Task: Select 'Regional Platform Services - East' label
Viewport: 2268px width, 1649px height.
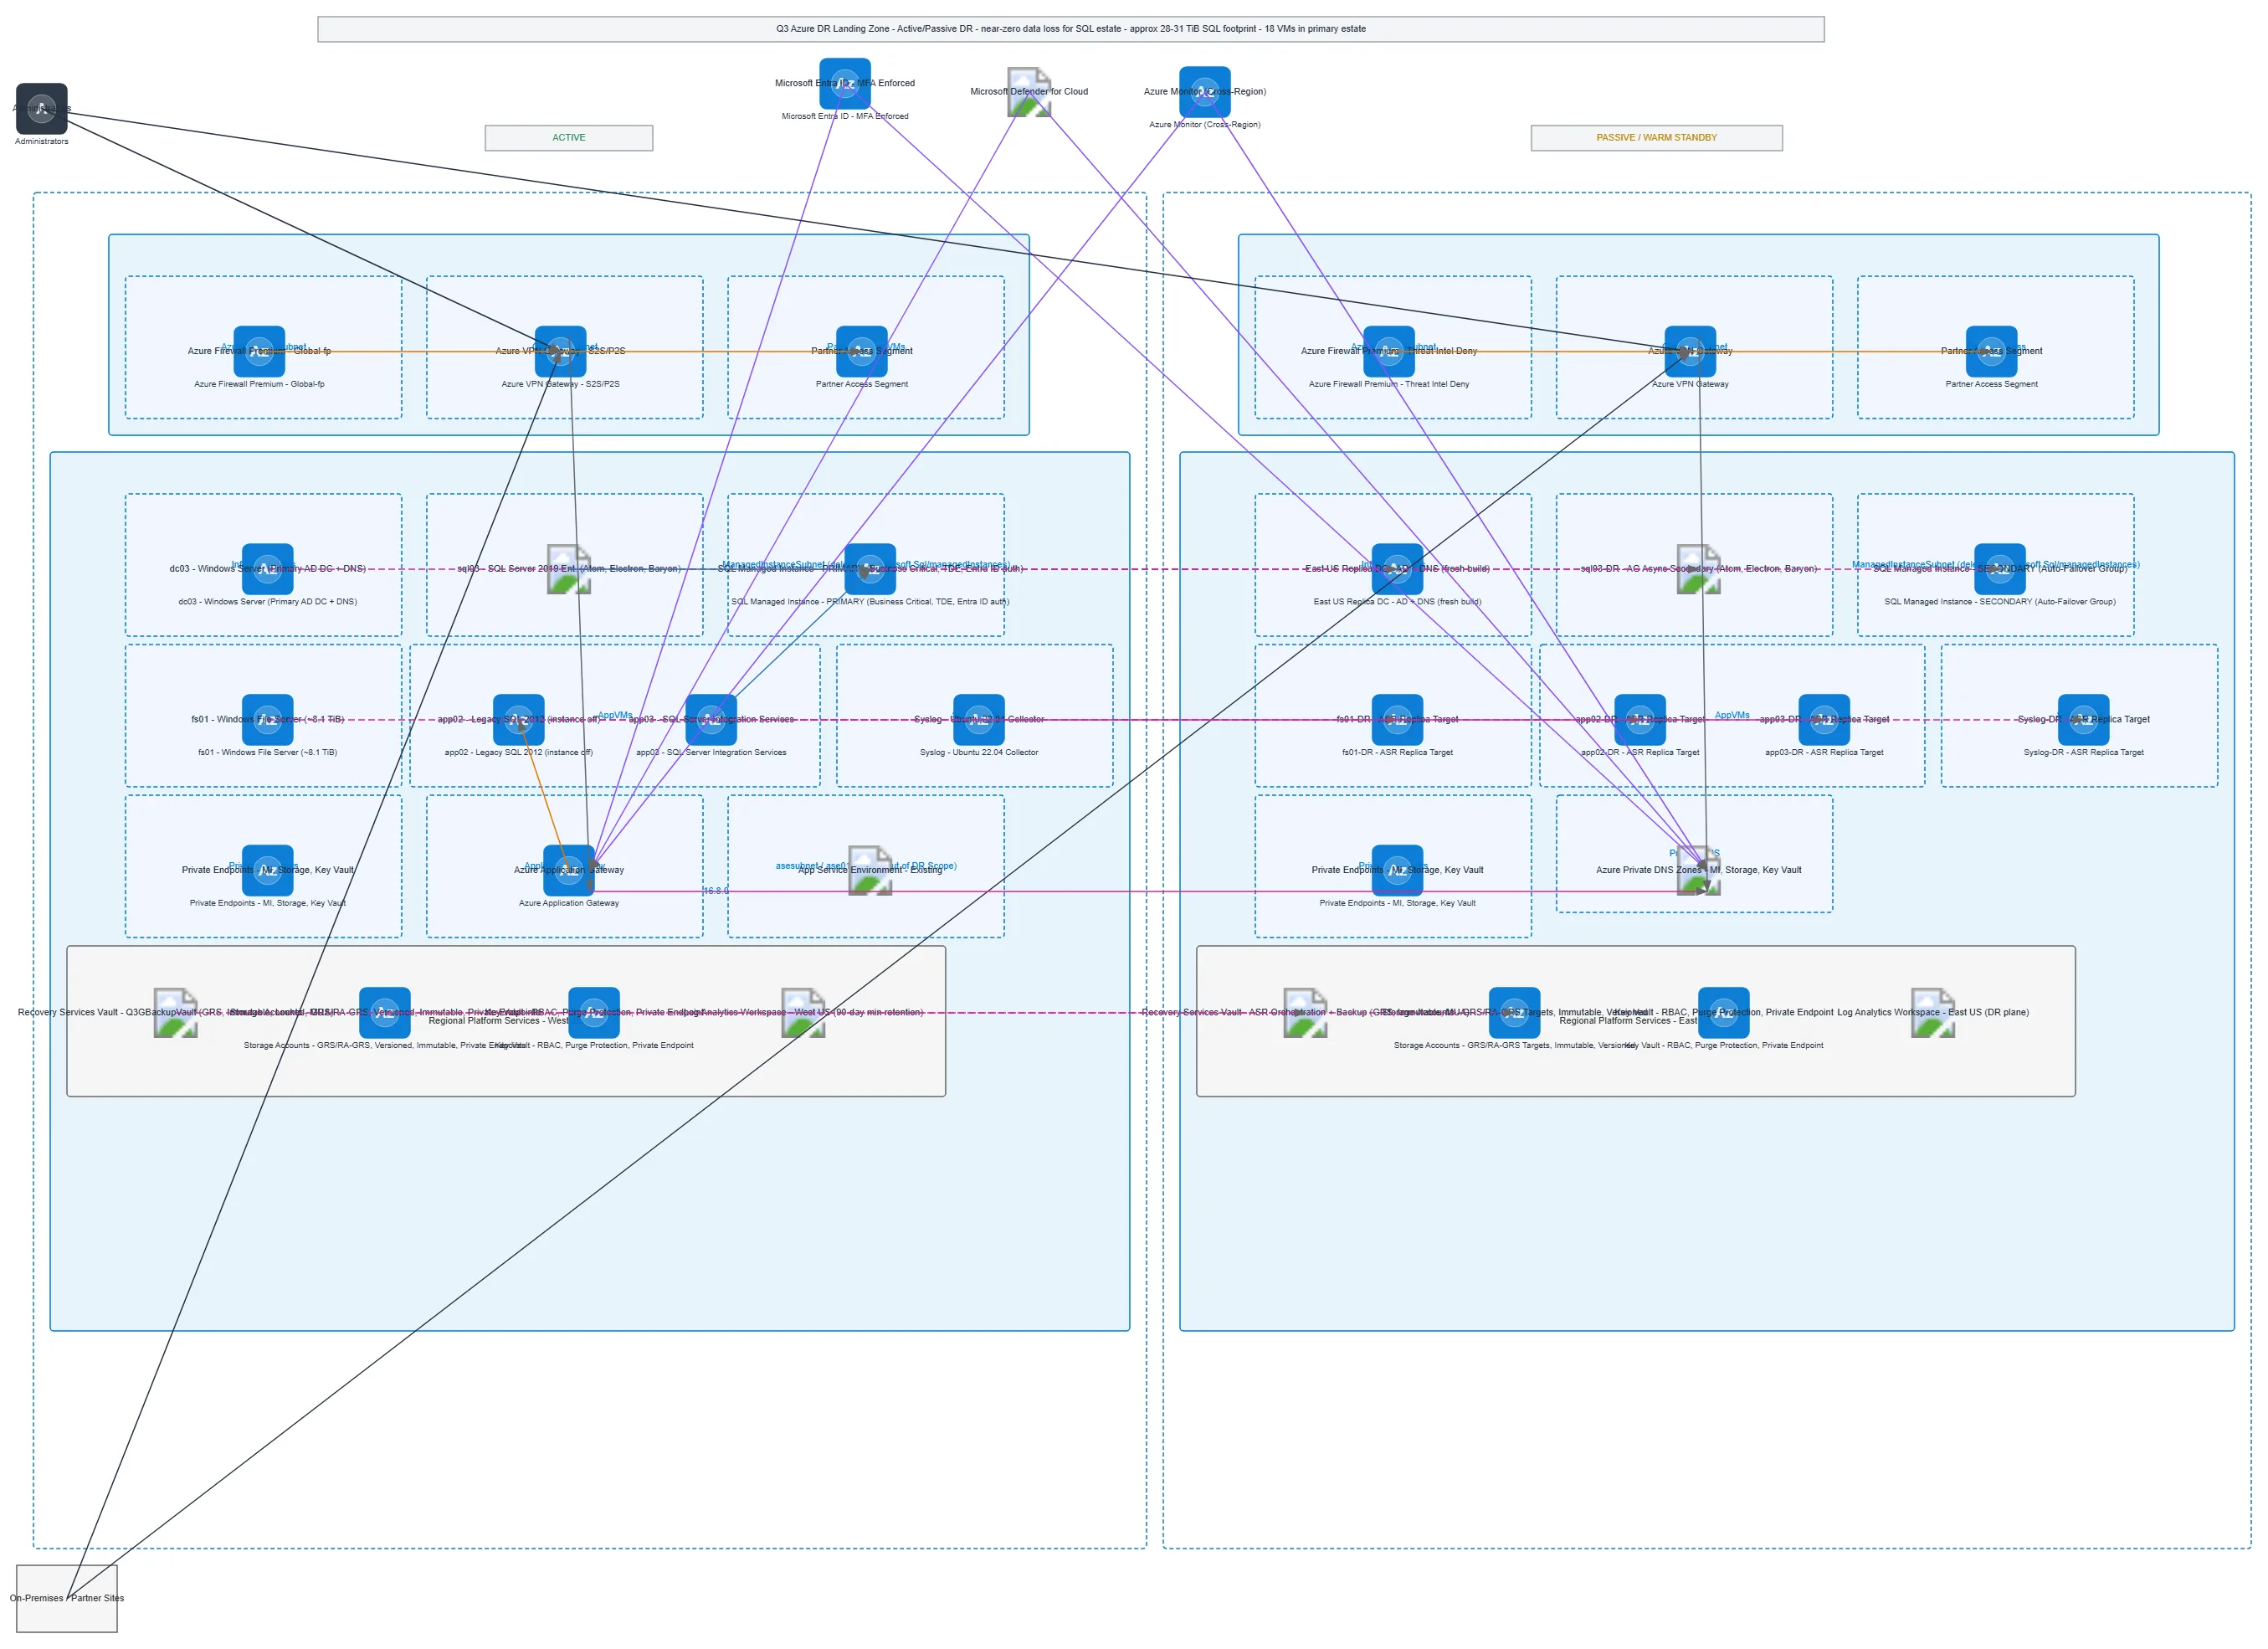Action: pyautogui.click(x=1628, y=1021)
